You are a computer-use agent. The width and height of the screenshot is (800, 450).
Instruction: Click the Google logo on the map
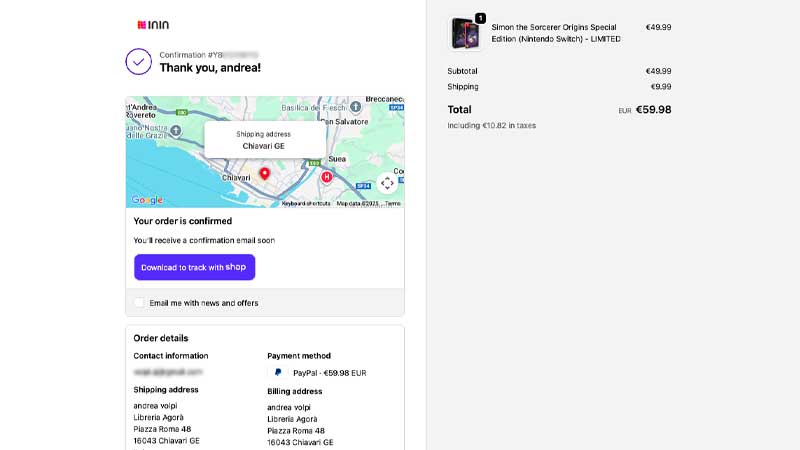pos(146,200)
